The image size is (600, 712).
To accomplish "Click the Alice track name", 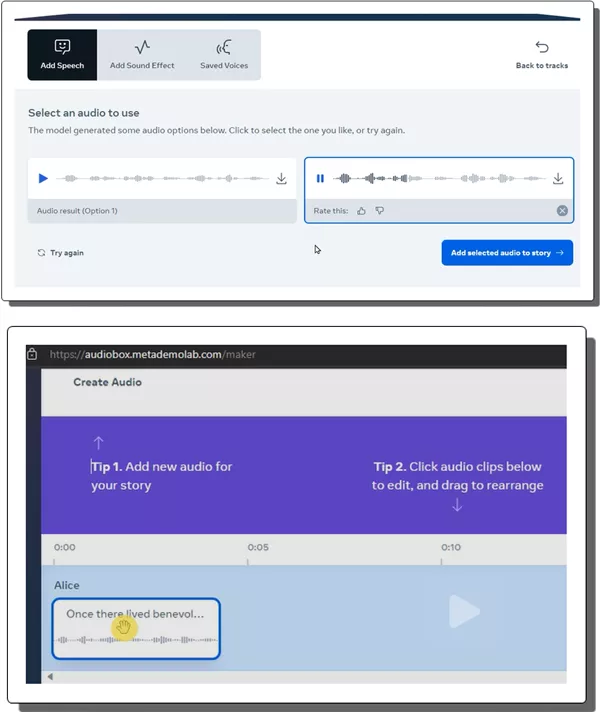I will [67, 585].
